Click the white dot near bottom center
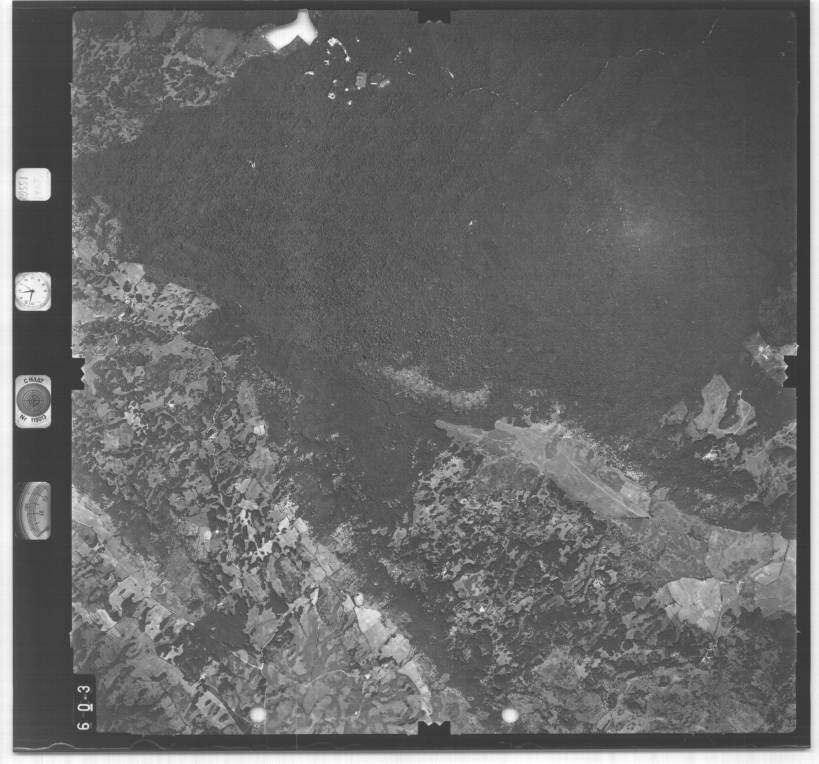This screenshot has height=764, width=819. tap(510, 715)
